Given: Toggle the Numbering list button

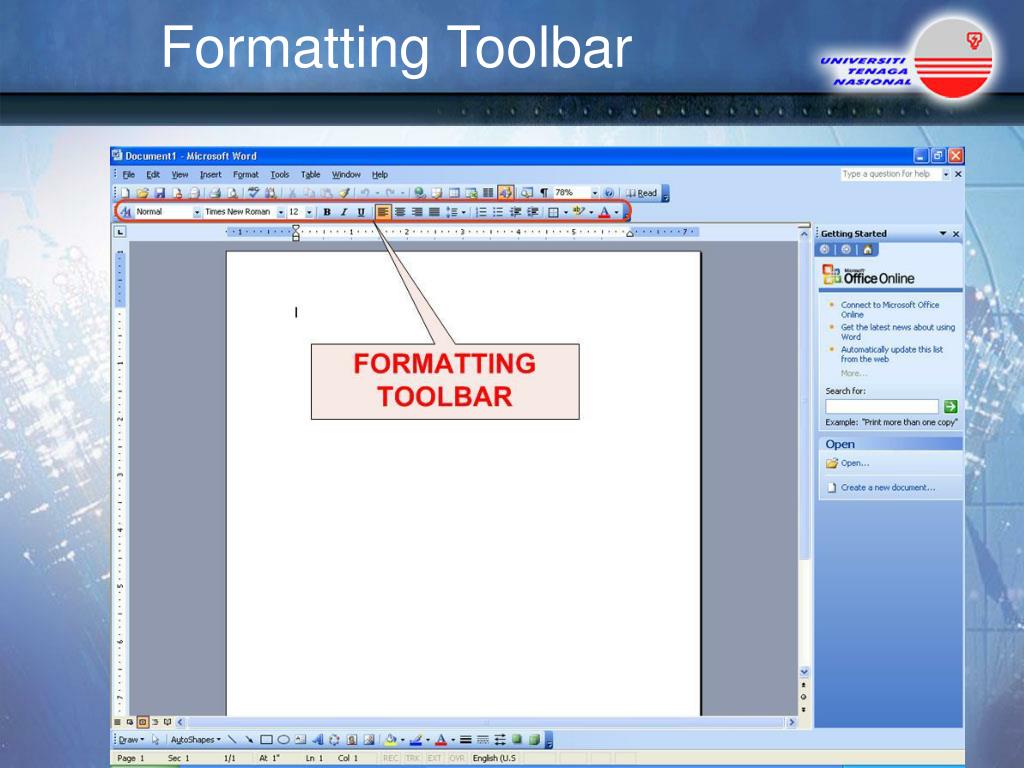Looking at the screenshot, I should tap(483, 212).
